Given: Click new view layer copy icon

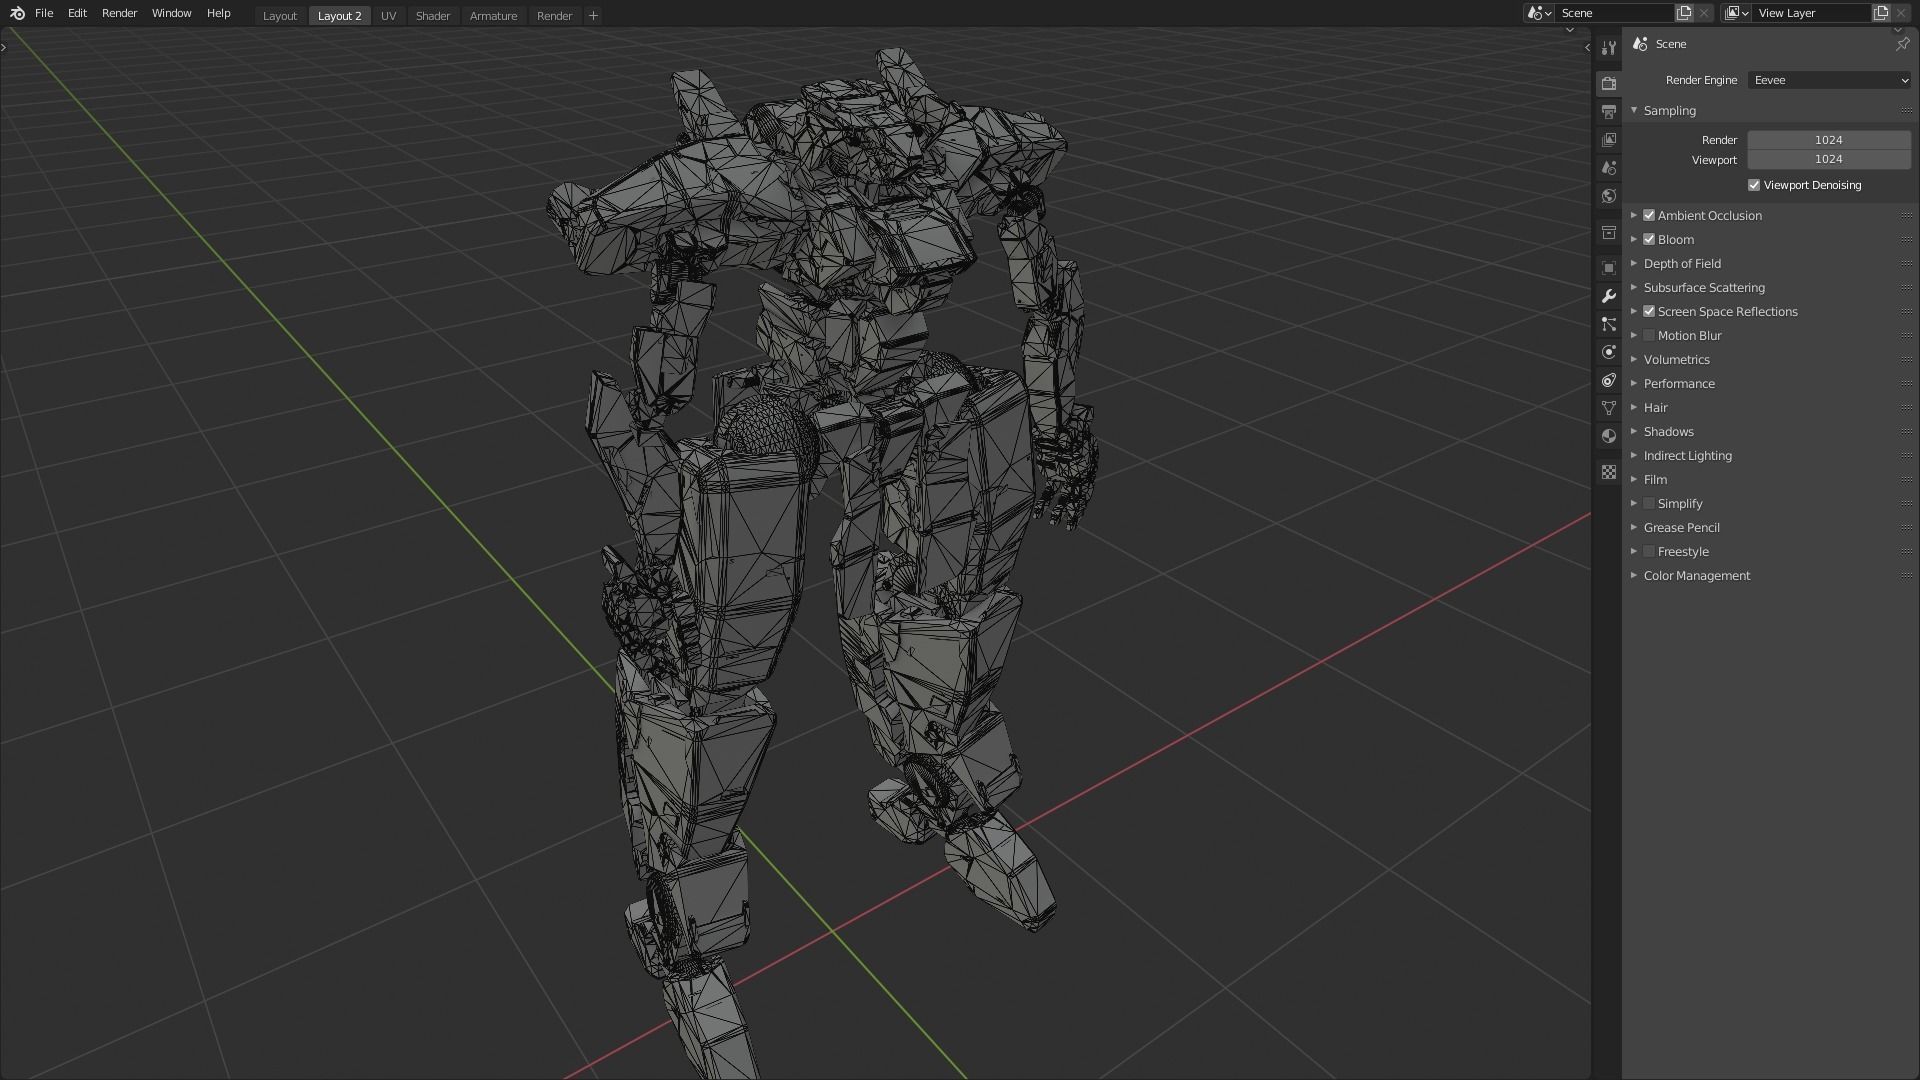Looking at the screenshot, I should tap(1881, 13).
